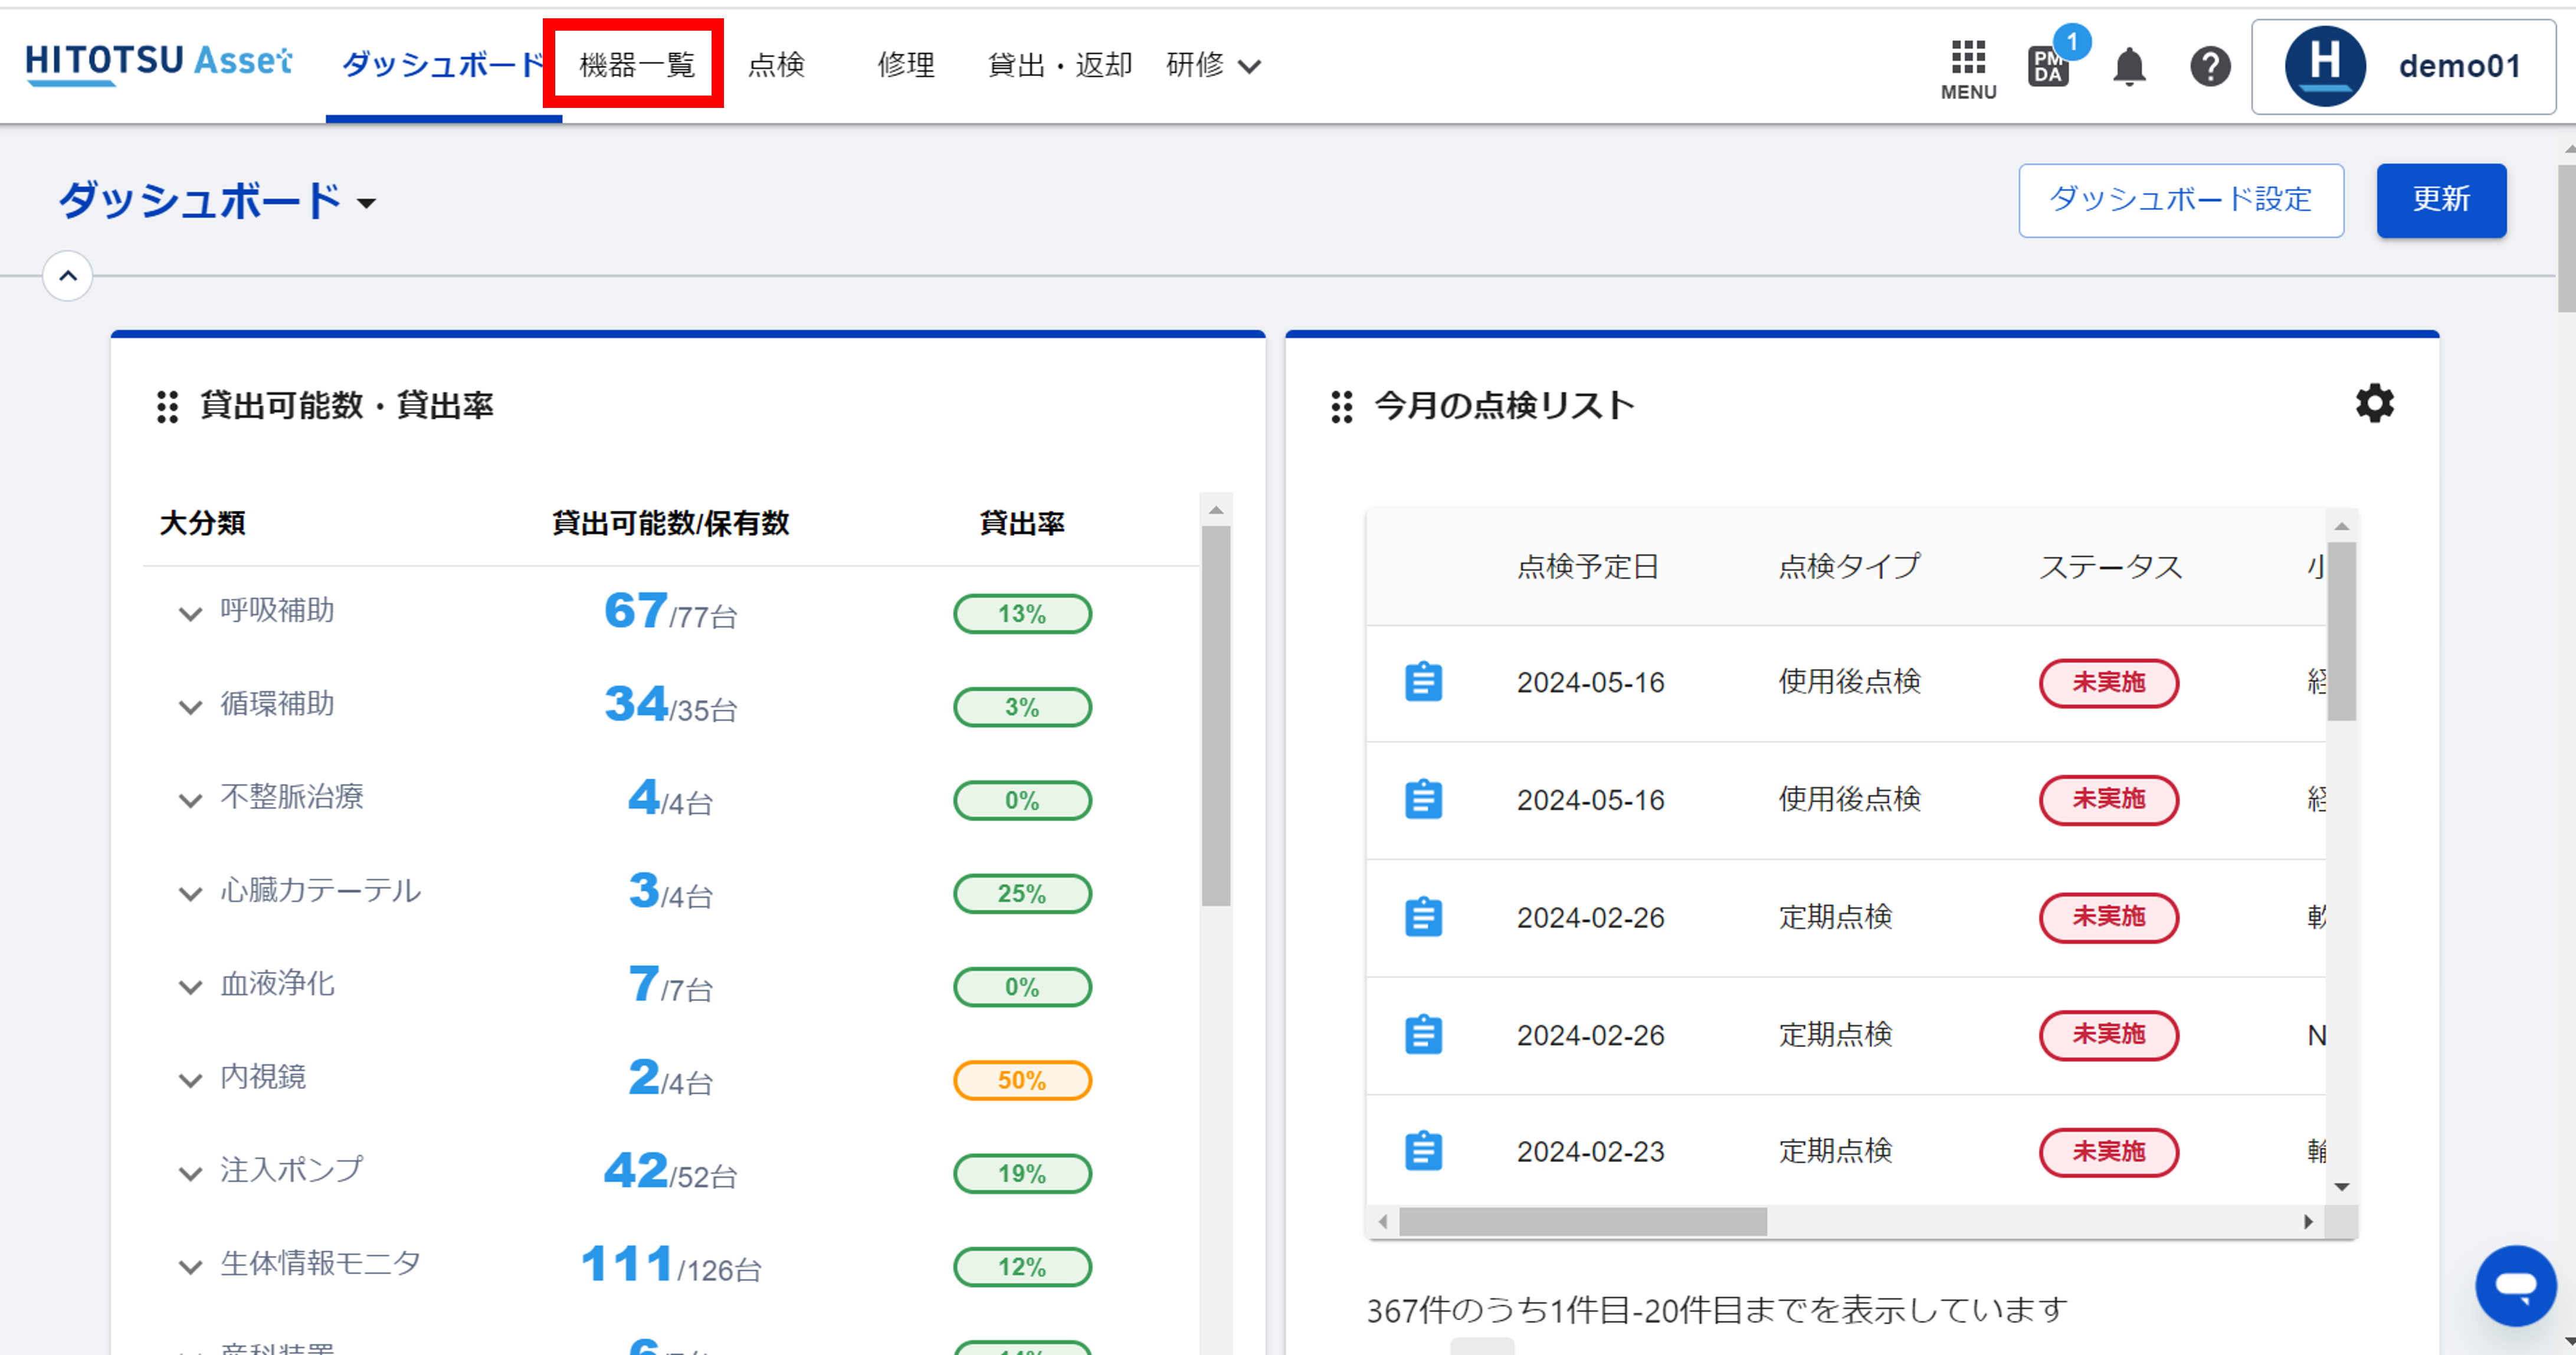Image resolution: width=2576 pixels, height=1355 pixels.
Task: Click inspection list scrollbar right arrow
Action: 2308,1221
